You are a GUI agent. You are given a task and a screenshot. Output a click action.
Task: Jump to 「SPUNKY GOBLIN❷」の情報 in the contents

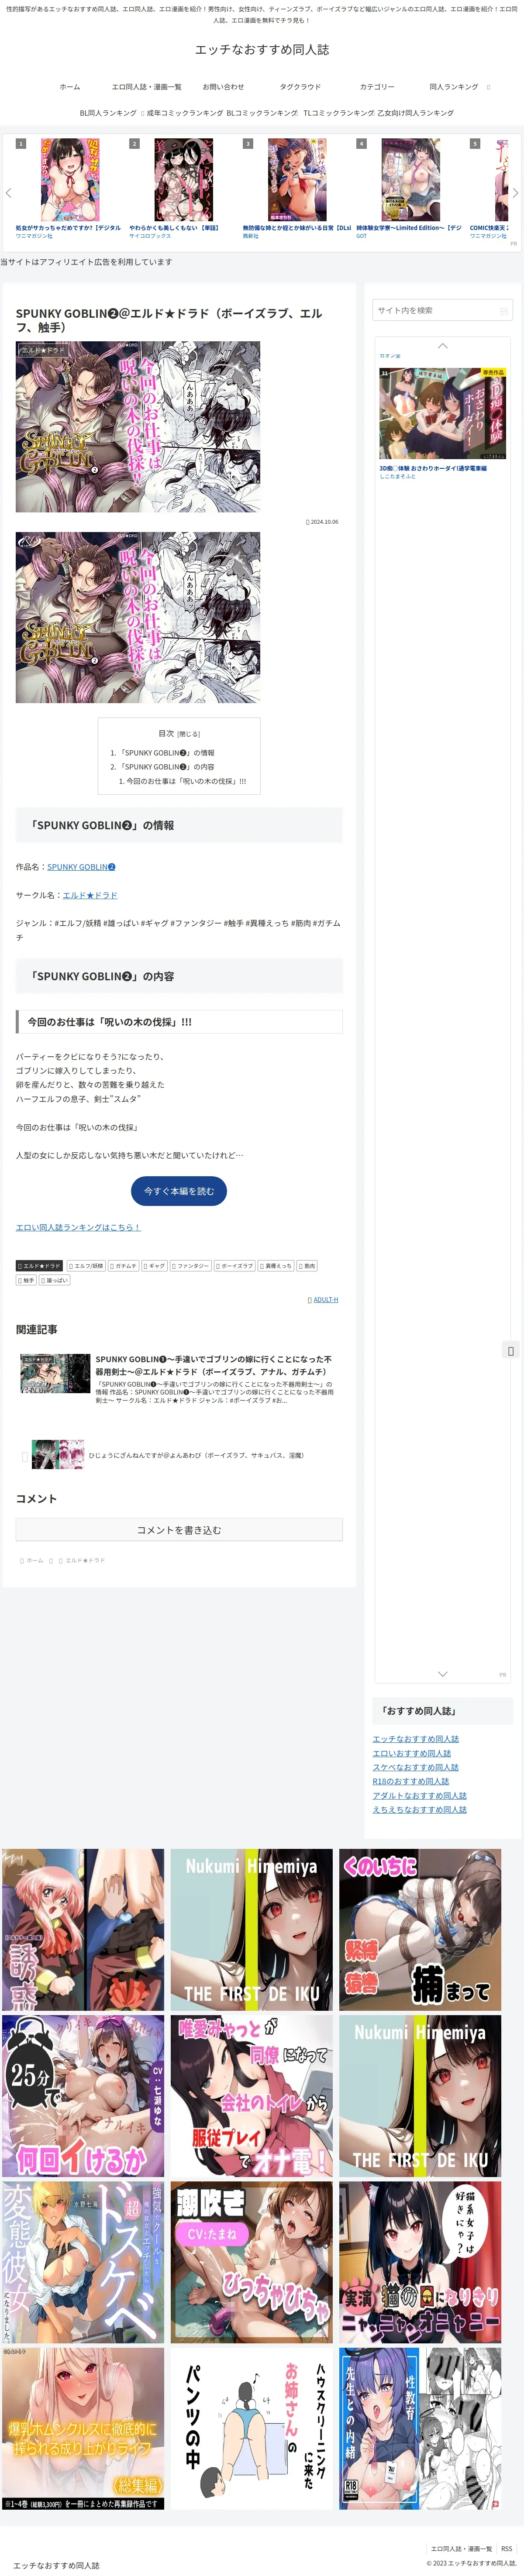[x=166, y=753]
